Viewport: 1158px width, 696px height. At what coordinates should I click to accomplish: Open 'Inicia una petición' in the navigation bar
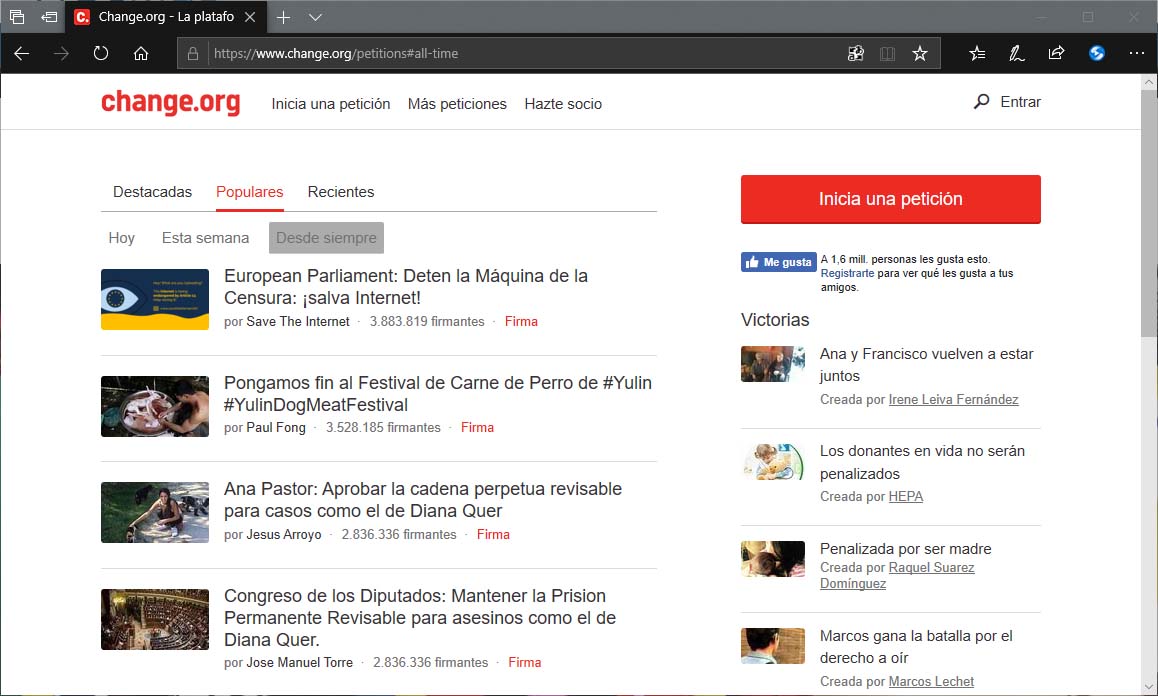331,104
